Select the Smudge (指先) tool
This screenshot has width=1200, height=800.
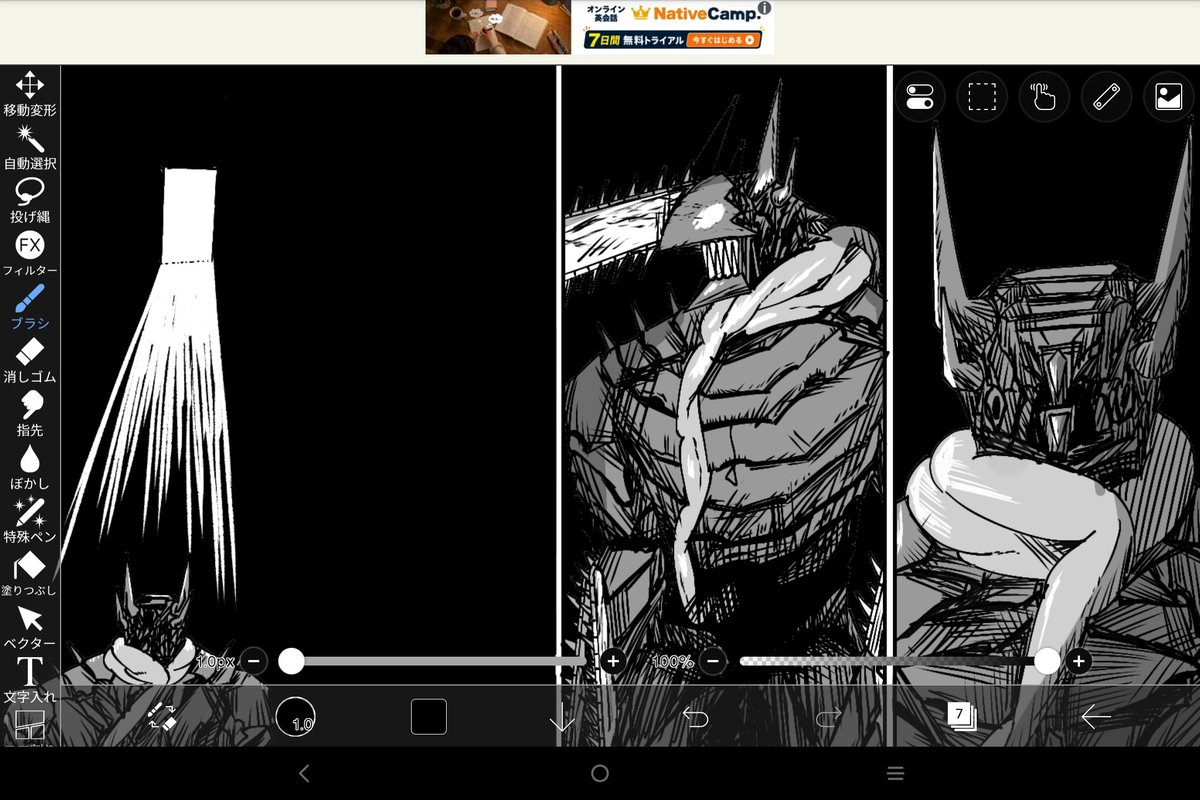click(30, 413)
